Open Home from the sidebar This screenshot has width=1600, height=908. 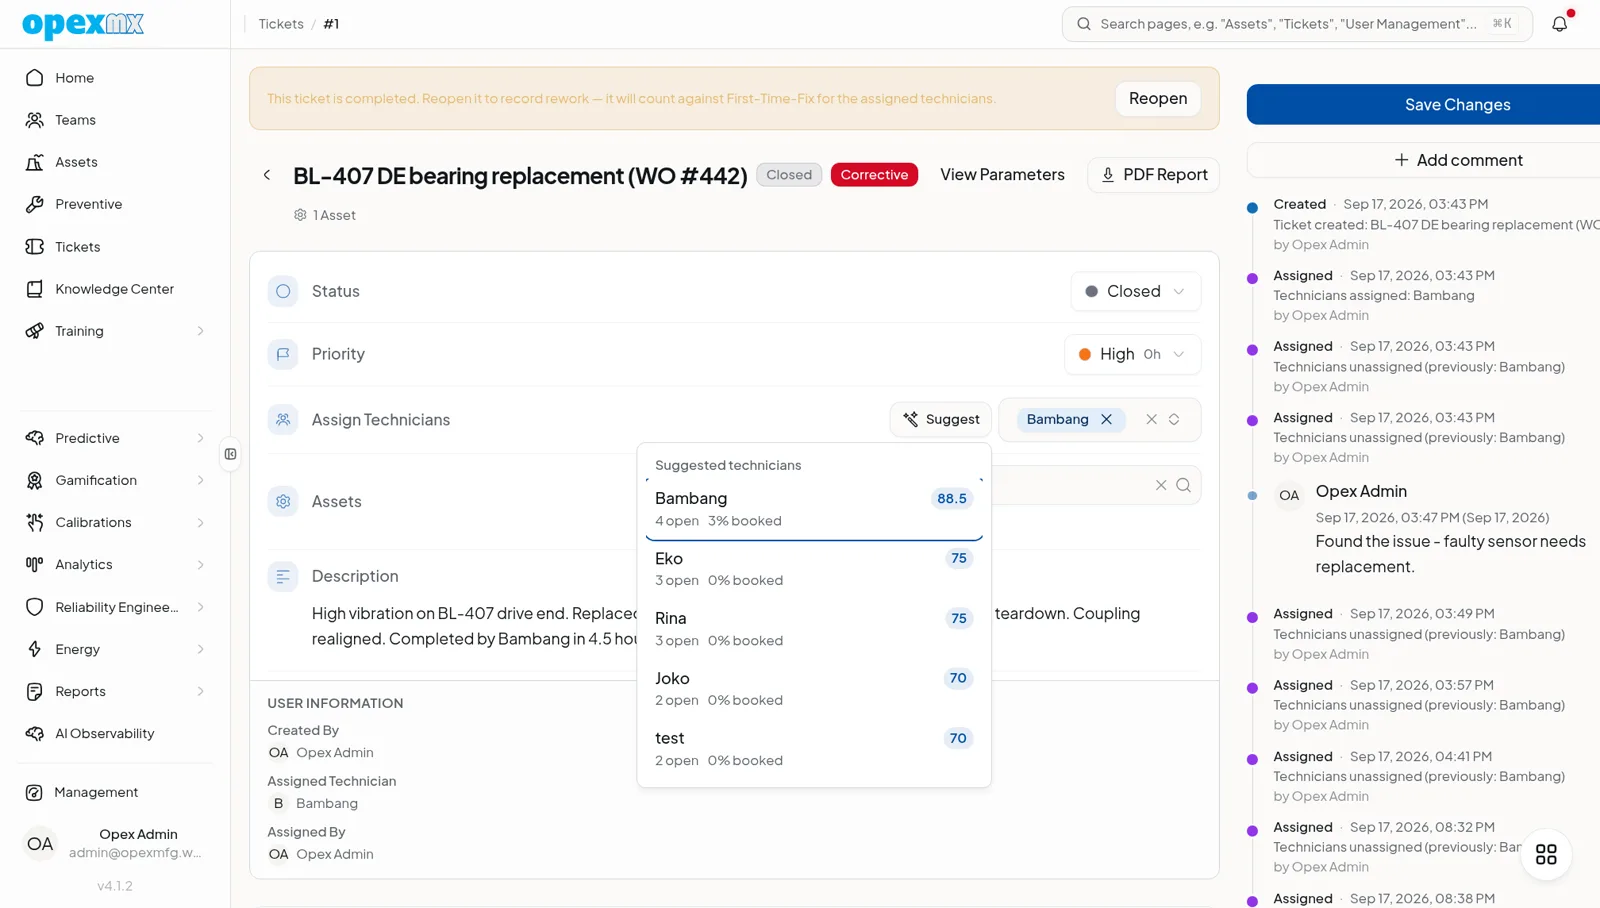pyautogui.click(x=115, y=78)
